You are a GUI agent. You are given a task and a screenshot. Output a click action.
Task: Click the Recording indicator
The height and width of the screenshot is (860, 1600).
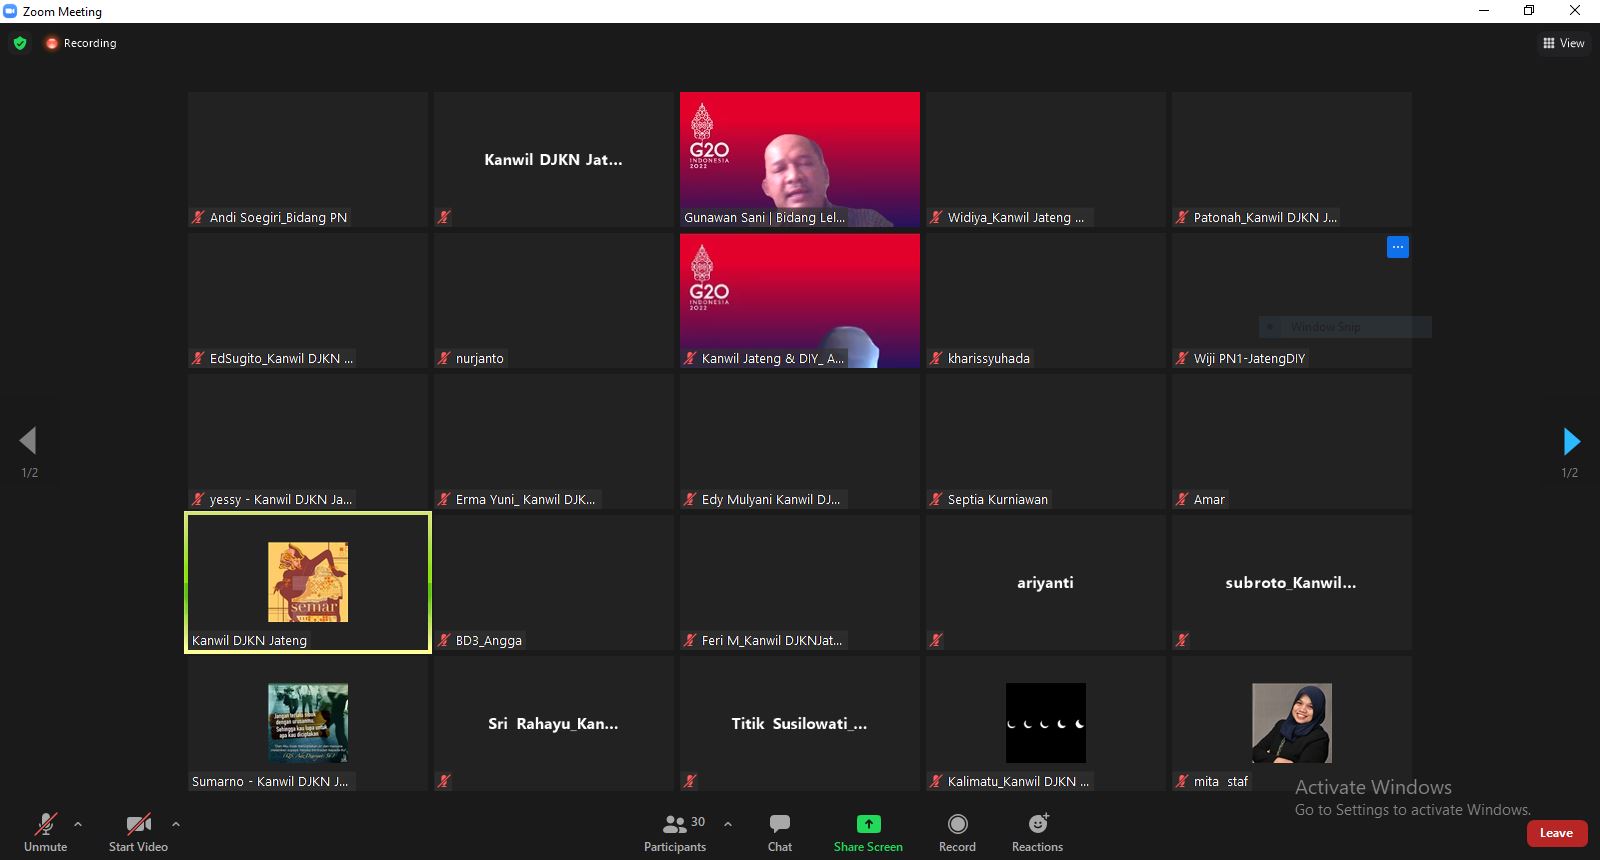81,43
